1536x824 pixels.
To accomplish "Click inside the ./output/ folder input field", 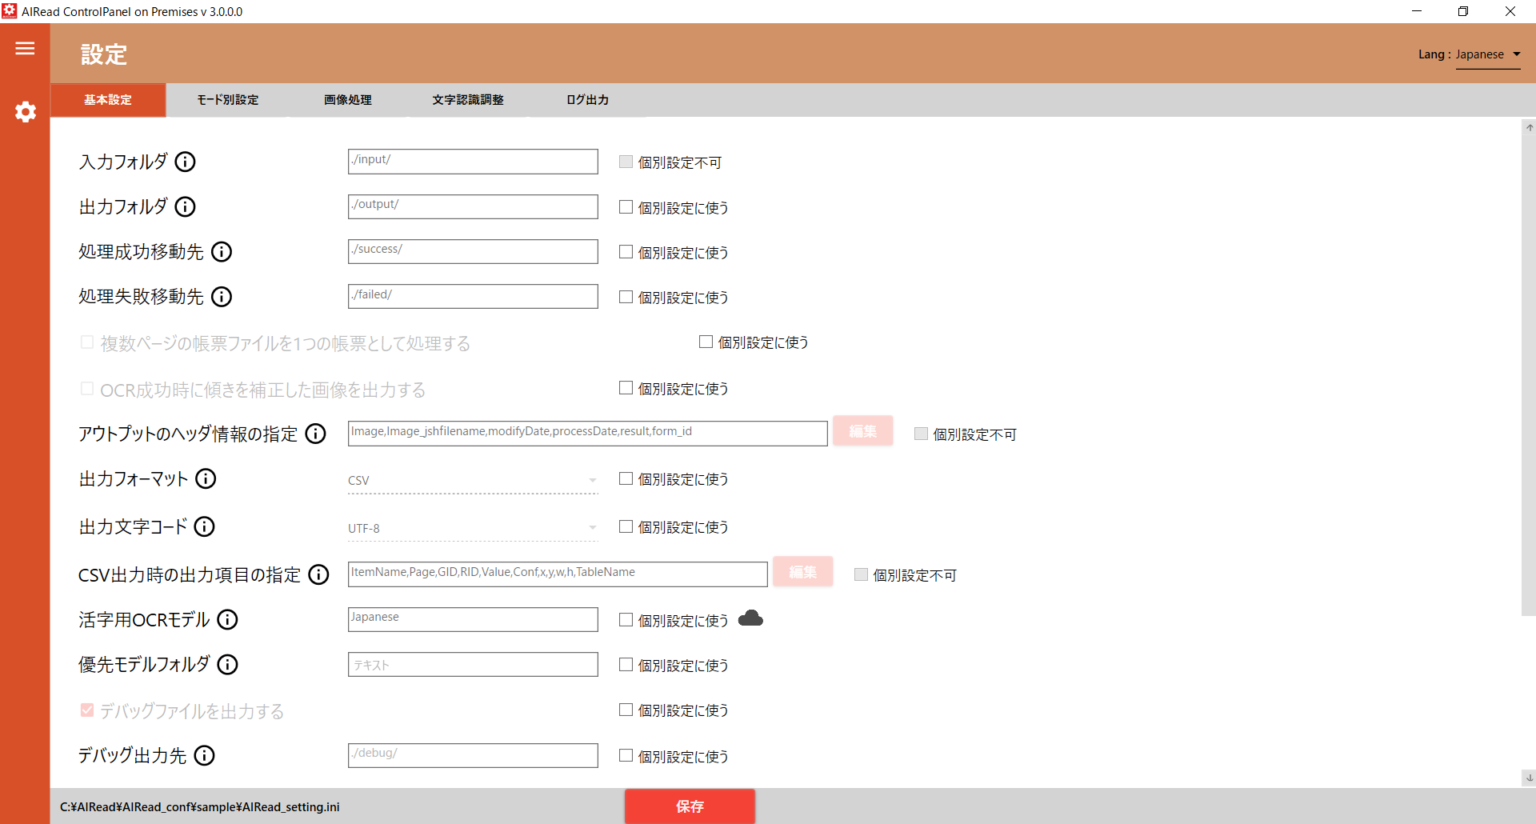I will point(472,206).
